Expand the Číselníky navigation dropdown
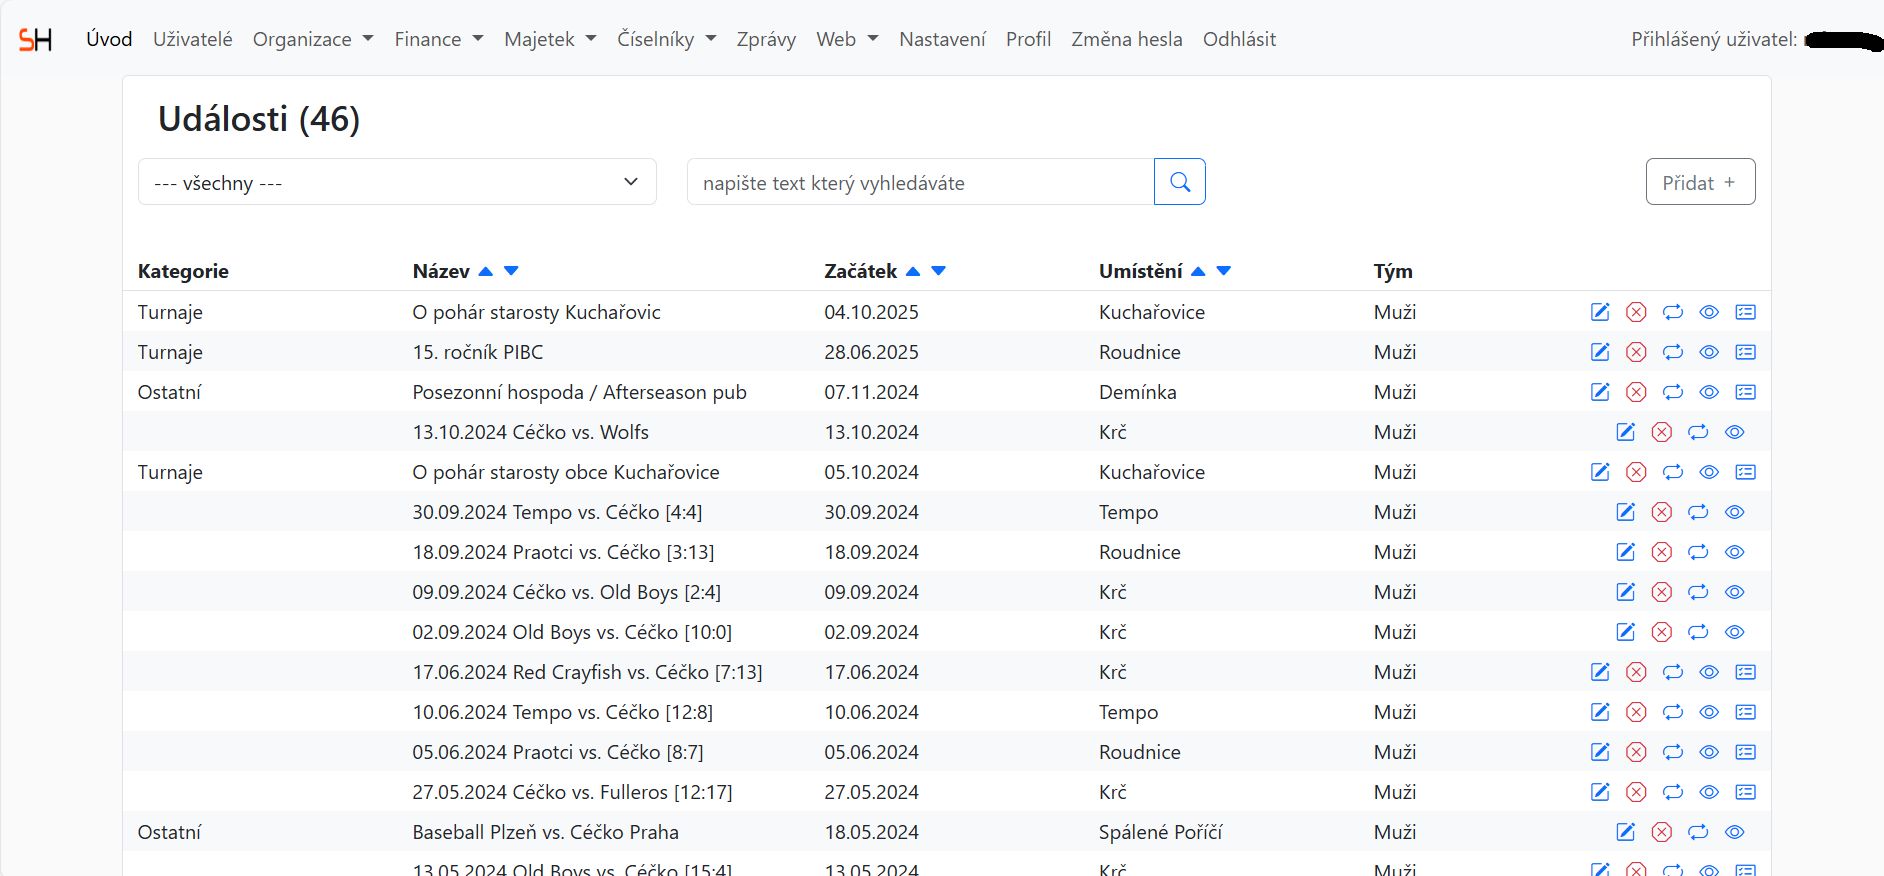1884x876 pixels. (x=666, y=39)
